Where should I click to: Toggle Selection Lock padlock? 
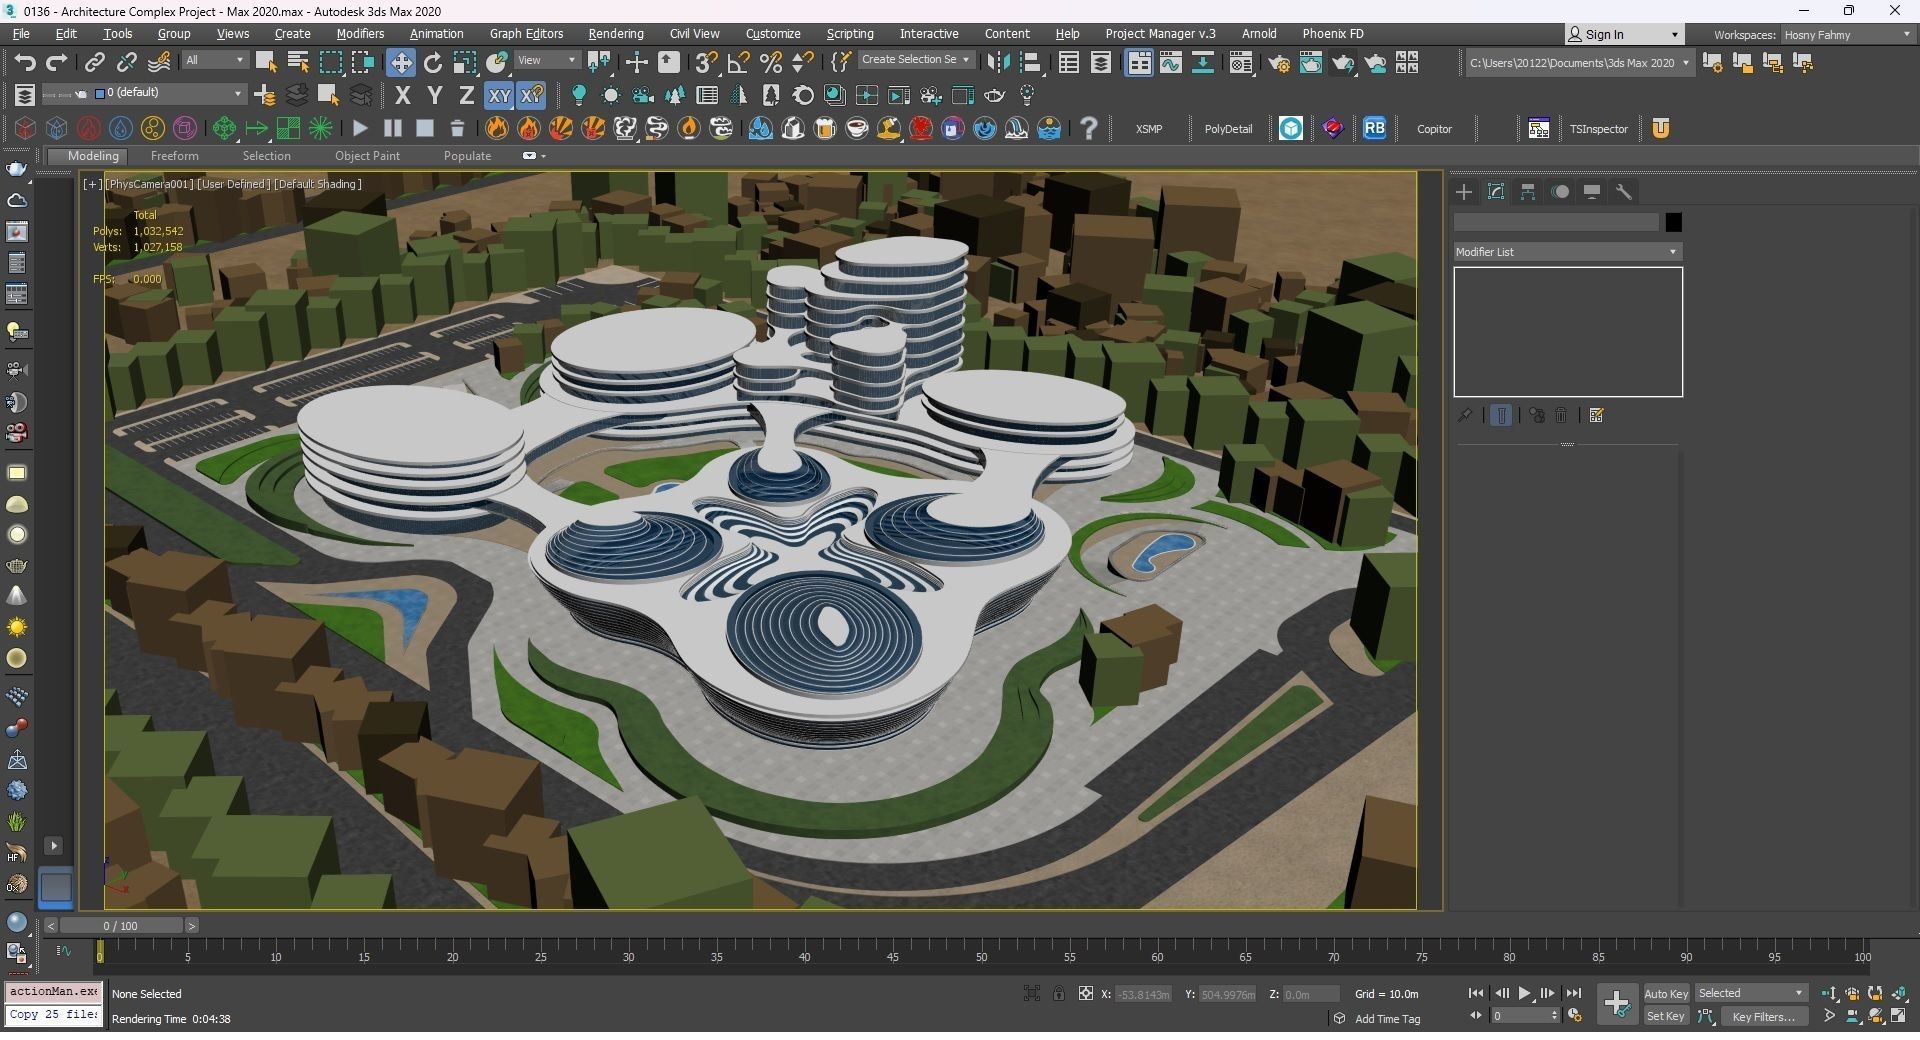click(1058, 993)
